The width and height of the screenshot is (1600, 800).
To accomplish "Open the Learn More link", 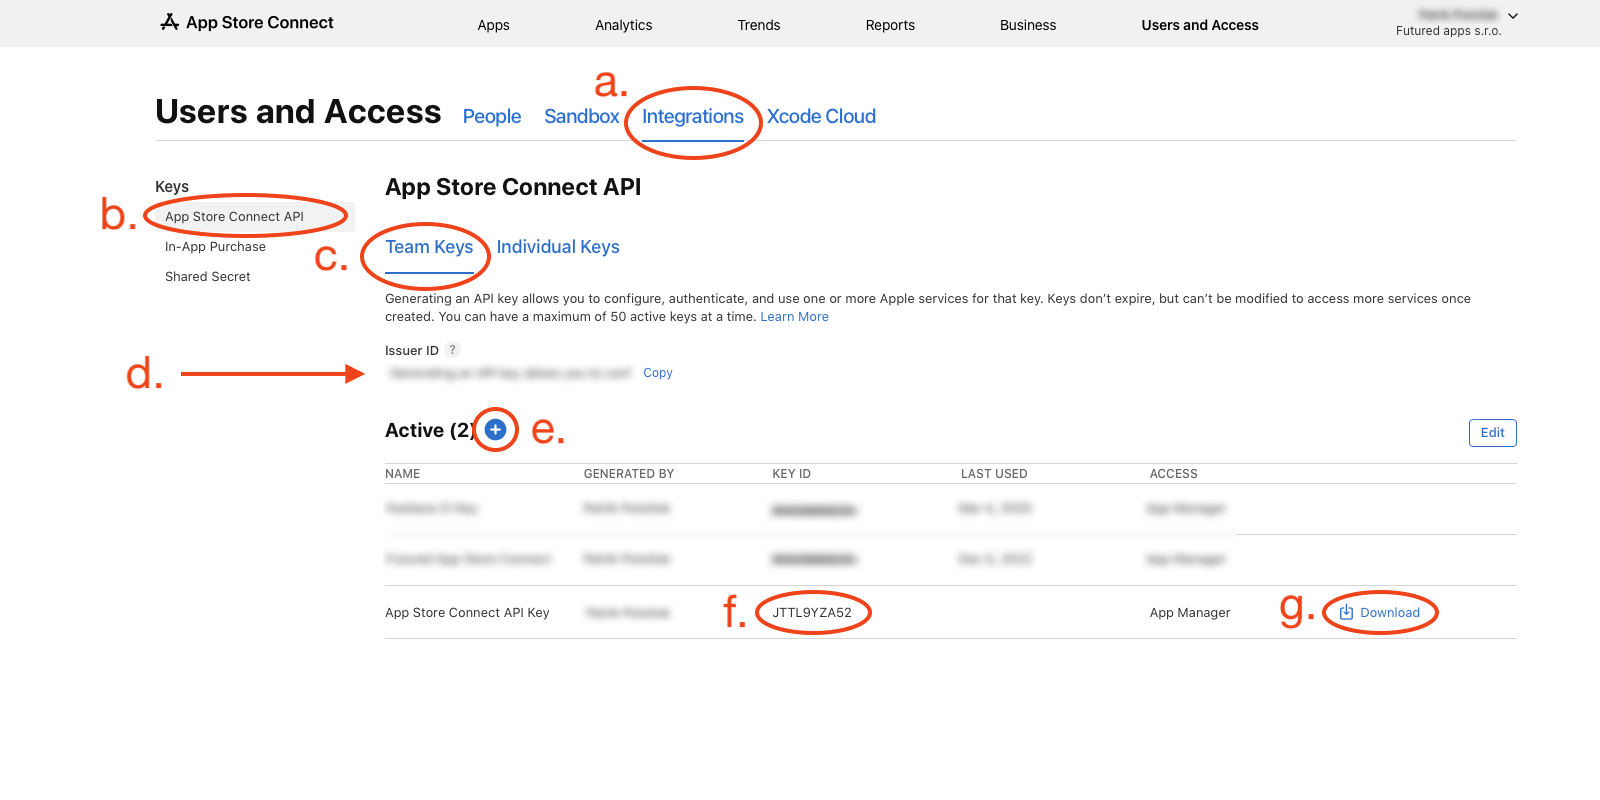I will (x=794, y=317).
